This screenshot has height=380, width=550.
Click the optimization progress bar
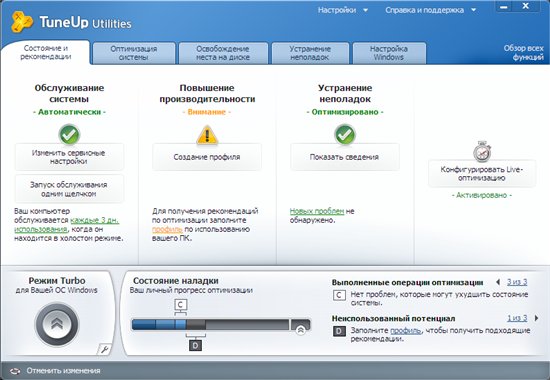[221, 325]
